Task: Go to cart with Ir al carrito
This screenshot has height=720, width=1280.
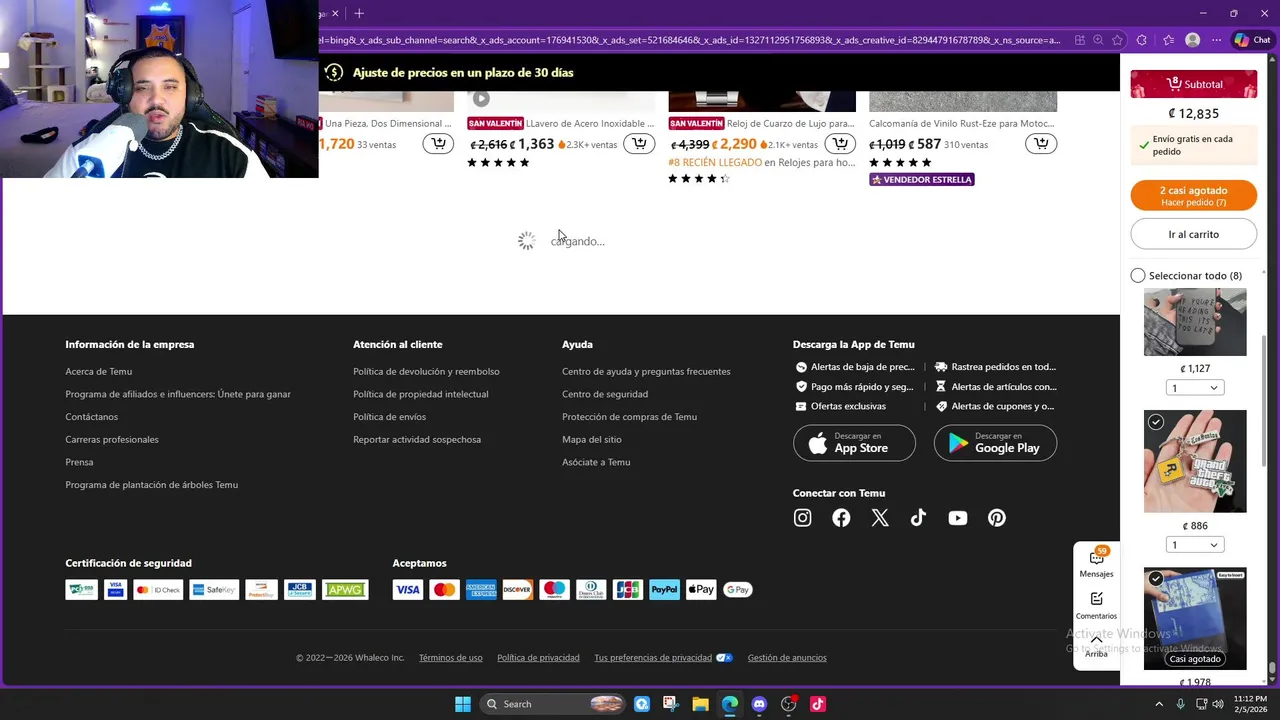Action: [x=1194, y=234]
